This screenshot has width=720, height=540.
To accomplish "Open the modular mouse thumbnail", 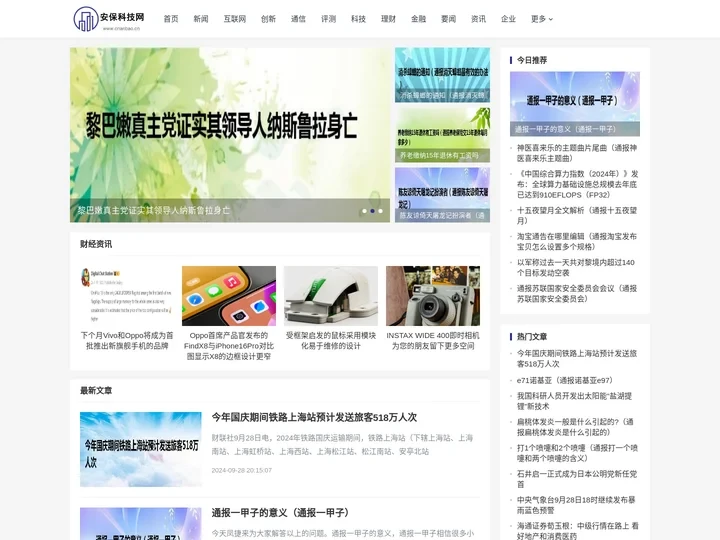I will [x=331, y=296].
